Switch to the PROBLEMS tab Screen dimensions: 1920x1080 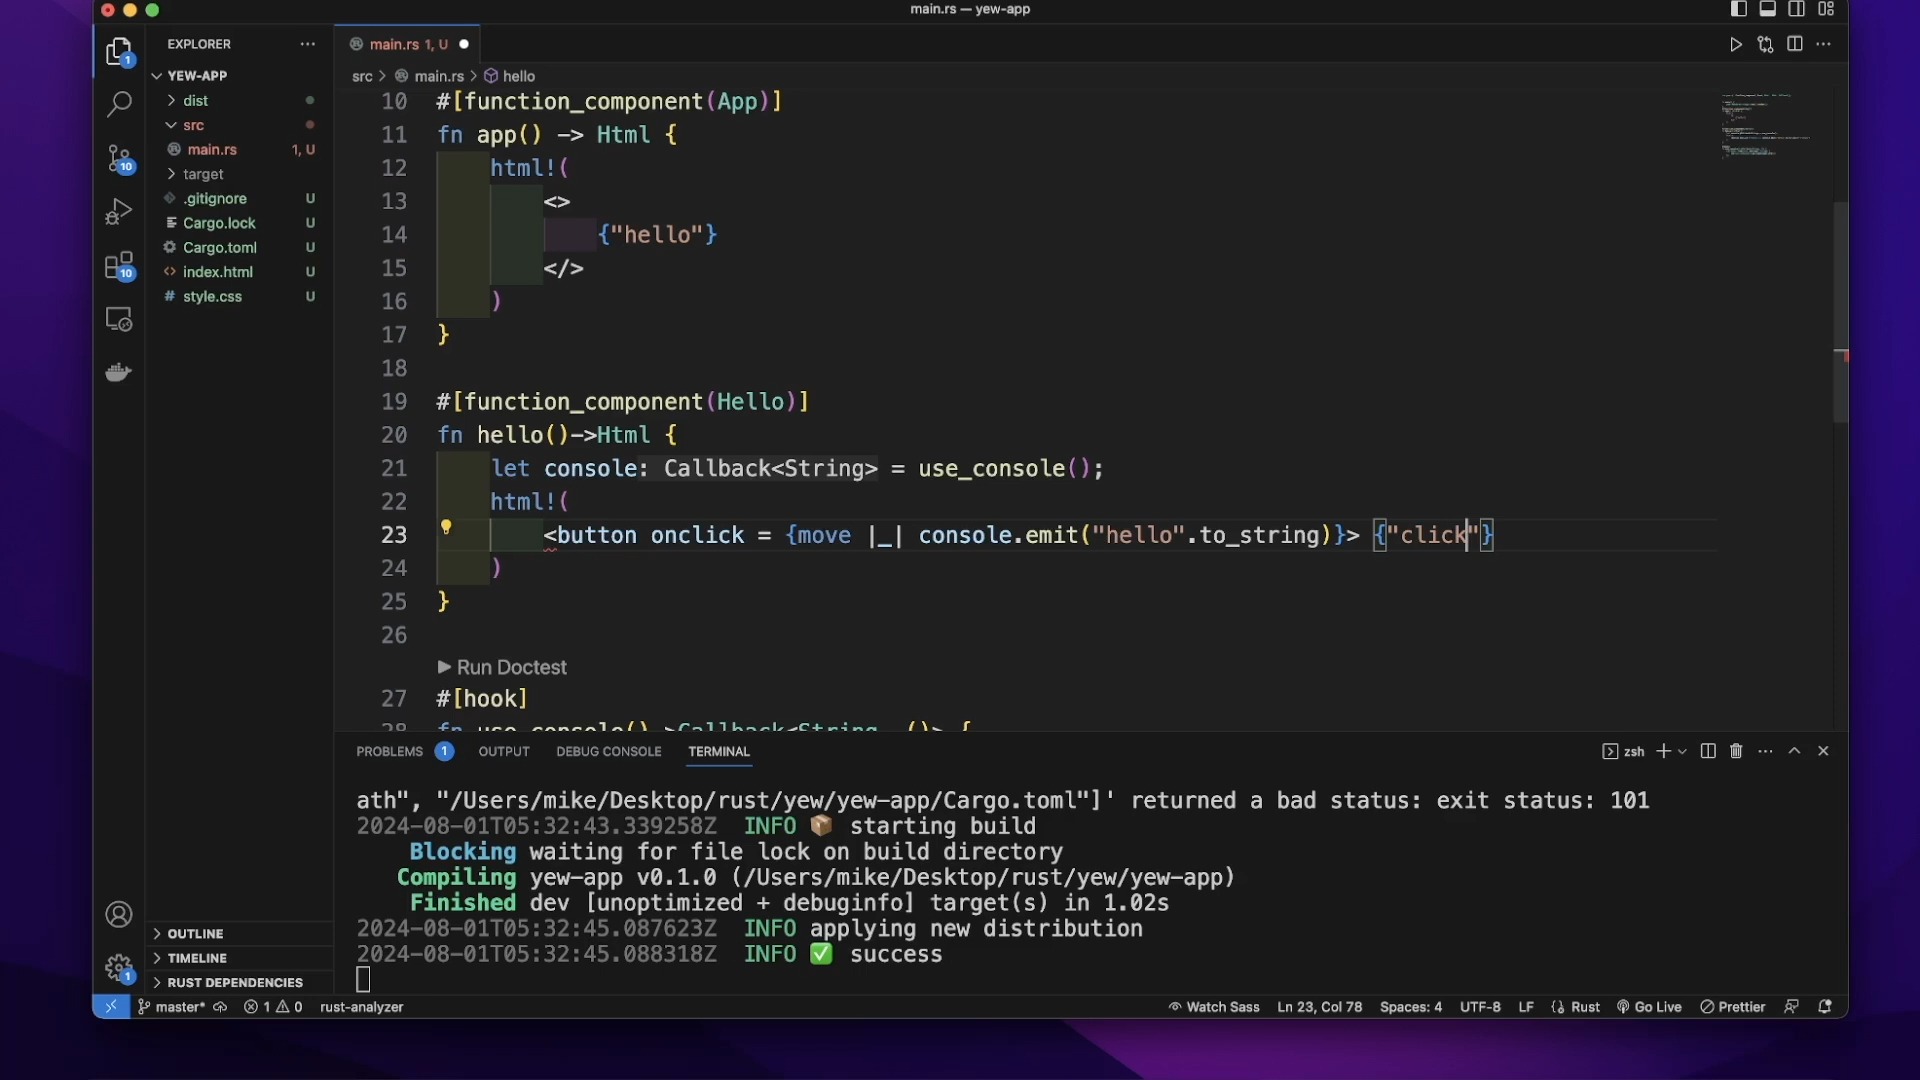(x=389, y=752)
